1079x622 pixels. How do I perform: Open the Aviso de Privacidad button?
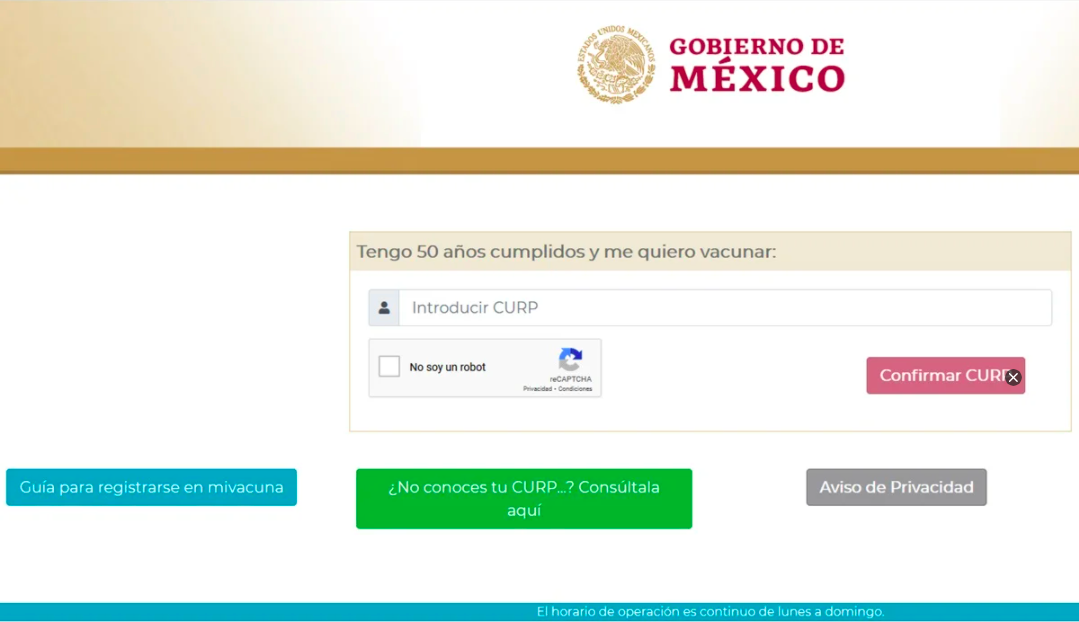896,487
